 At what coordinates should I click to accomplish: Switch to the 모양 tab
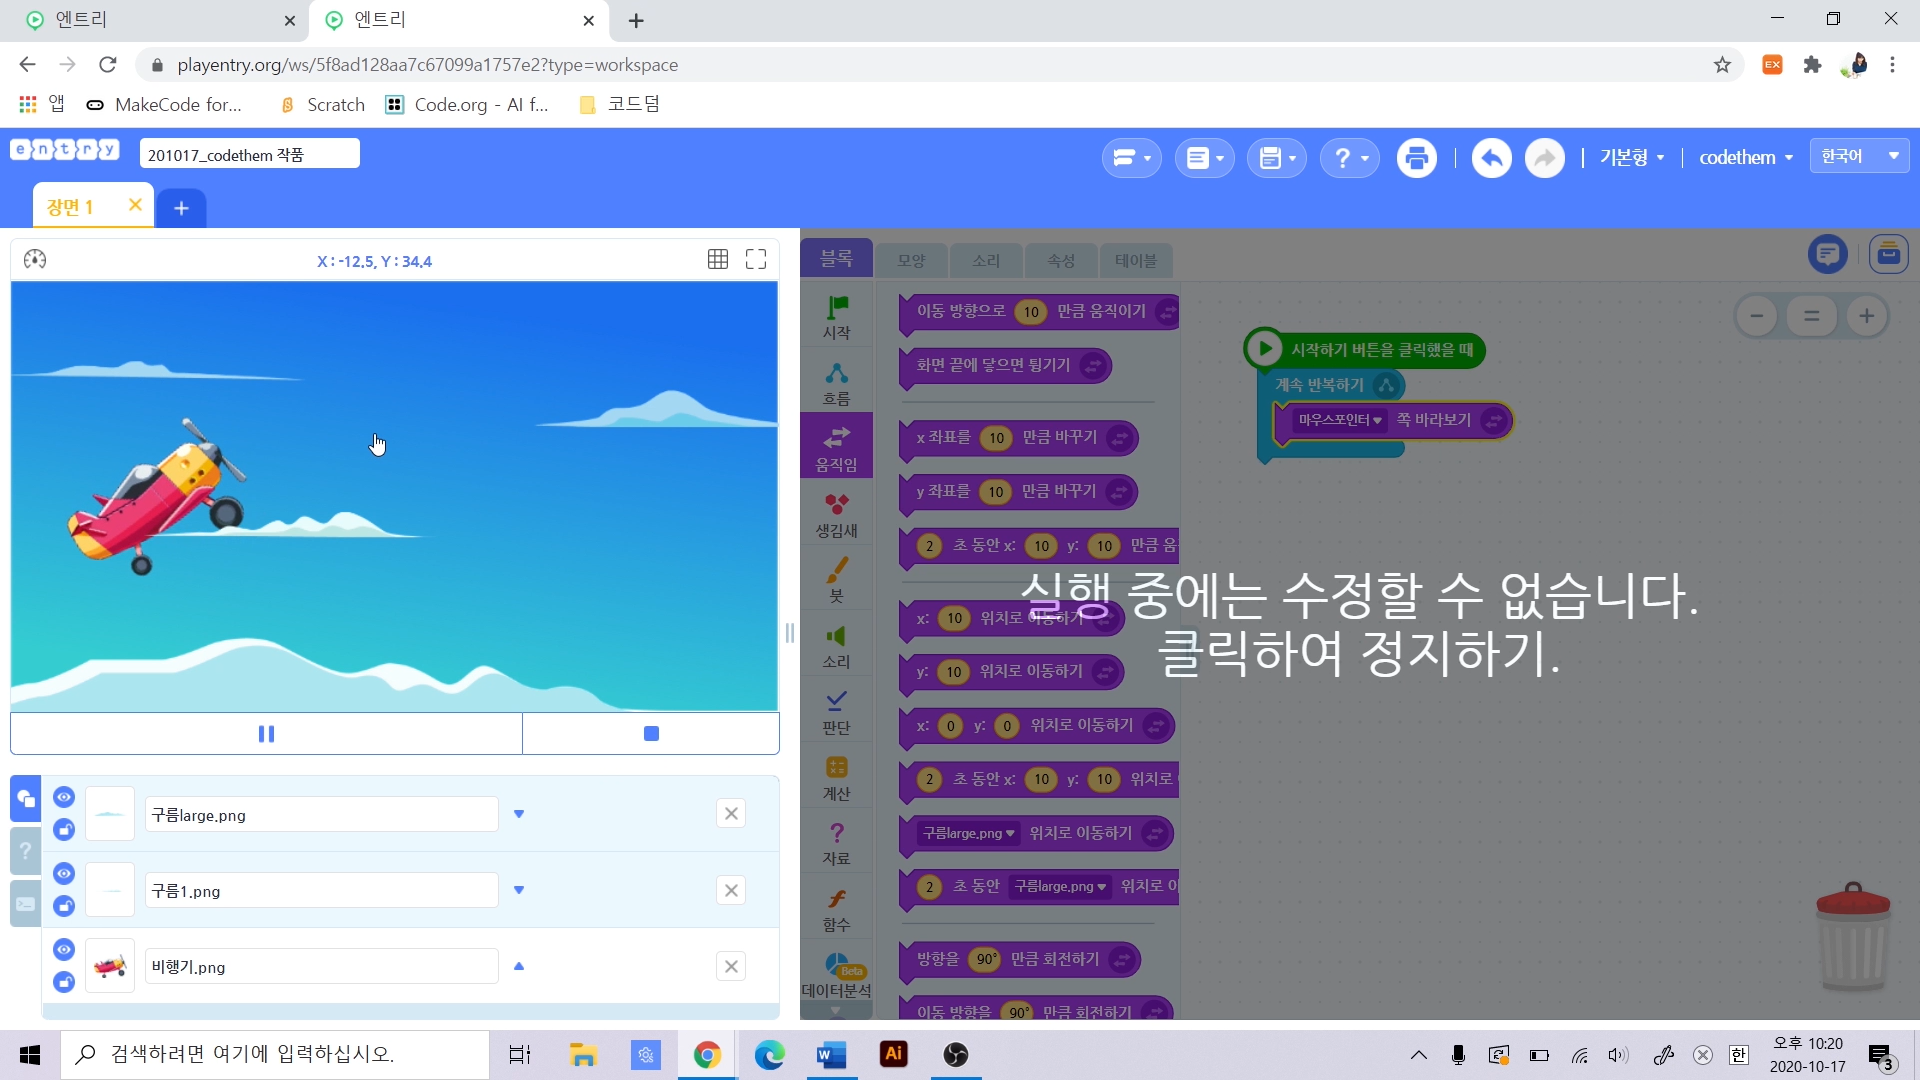tap(911, 260)
